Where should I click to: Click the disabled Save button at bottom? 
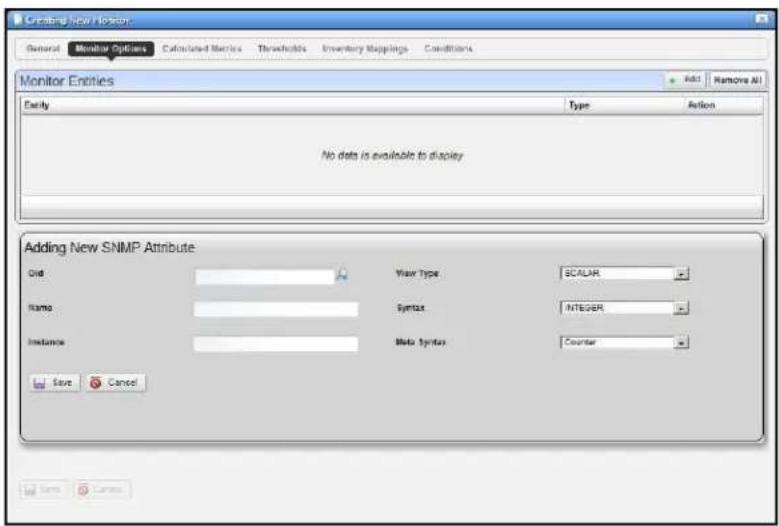tap(44, 490)
